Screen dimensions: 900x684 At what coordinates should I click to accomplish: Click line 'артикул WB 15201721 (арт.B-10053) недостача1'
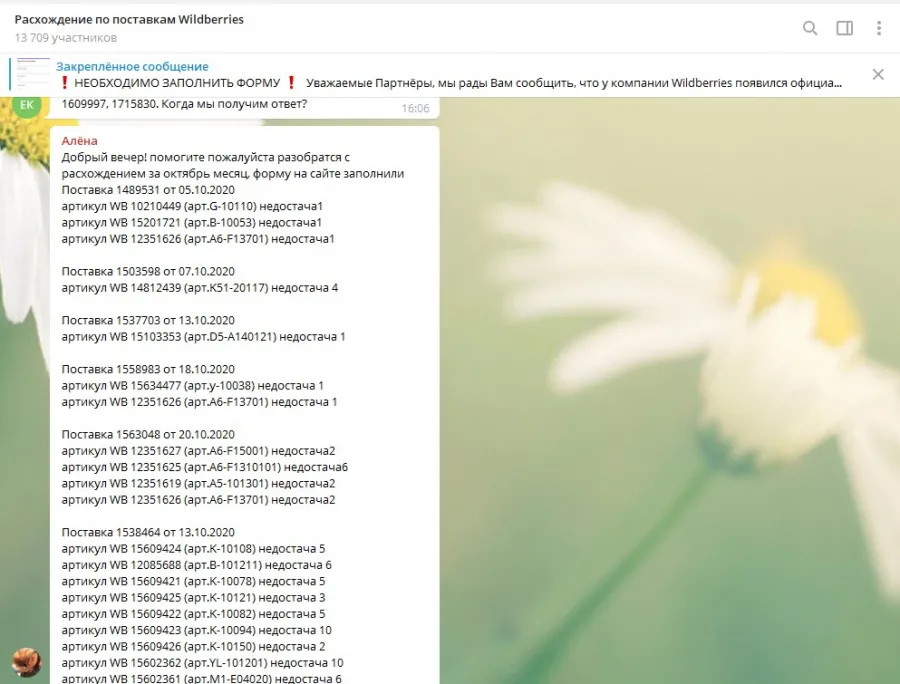(192, 223)
